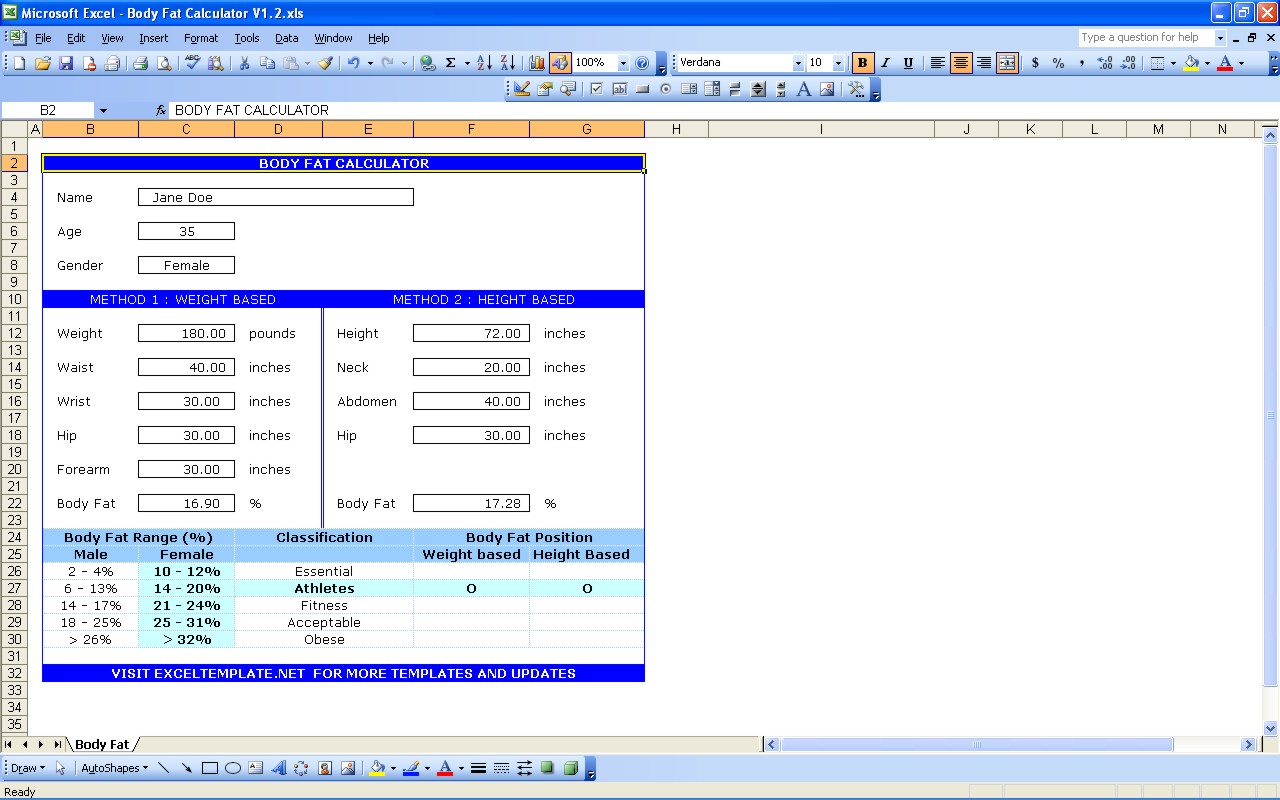The image size is (1280, 800).
Task: Insert a Check Box form control
Action: click(x=597, y=89)
